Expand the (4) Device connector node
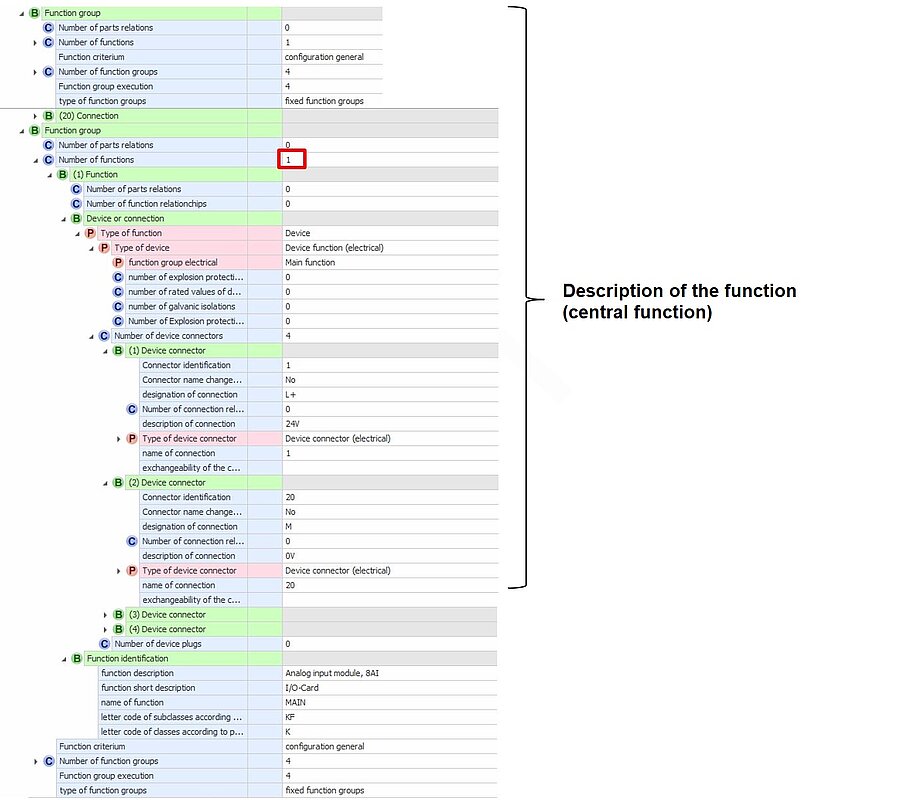Screen dimensions: 917x800 (x=106, y=629)
